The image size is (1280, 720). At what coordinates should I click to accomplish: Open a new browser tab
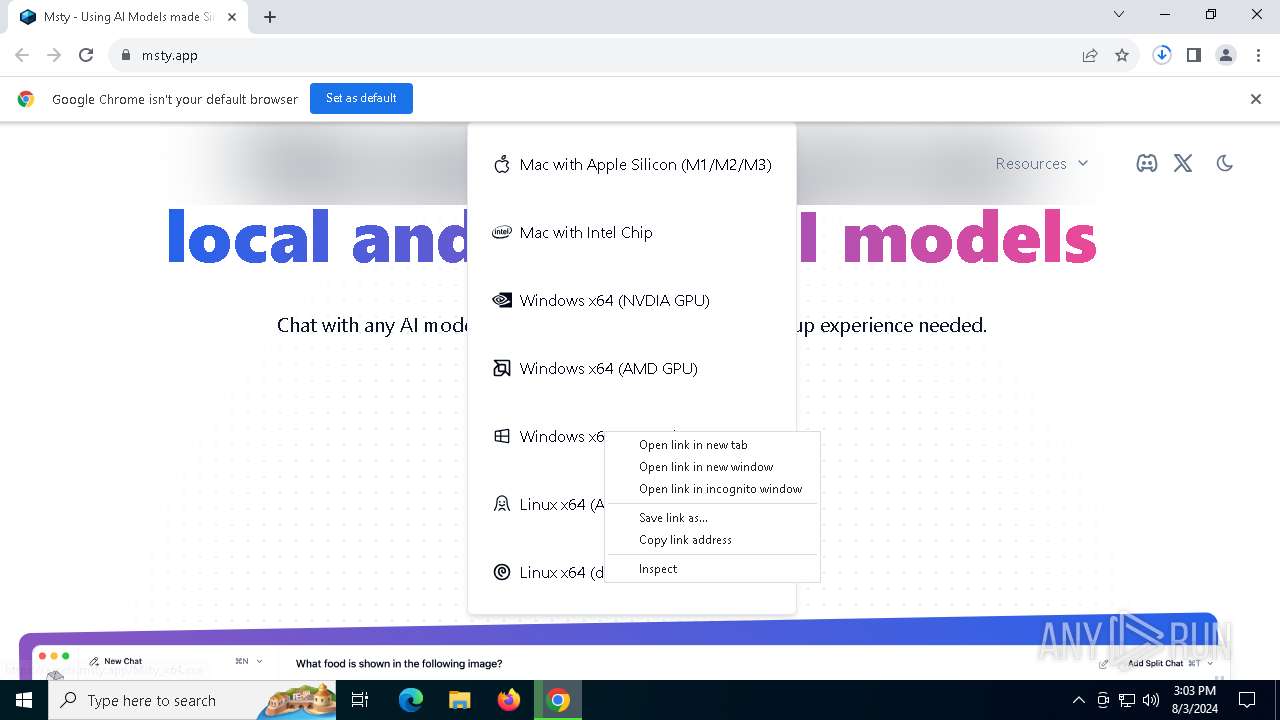(x=270, y=17)
